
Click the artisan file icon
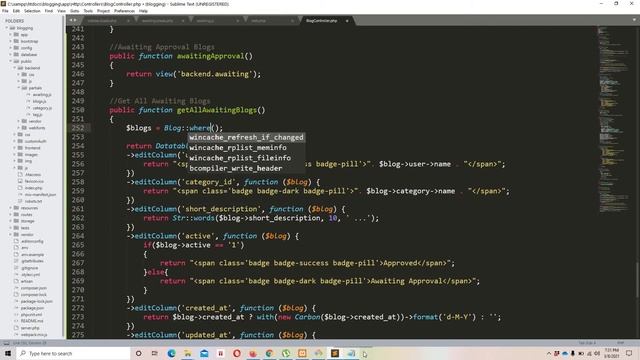(x=16, y=281)
